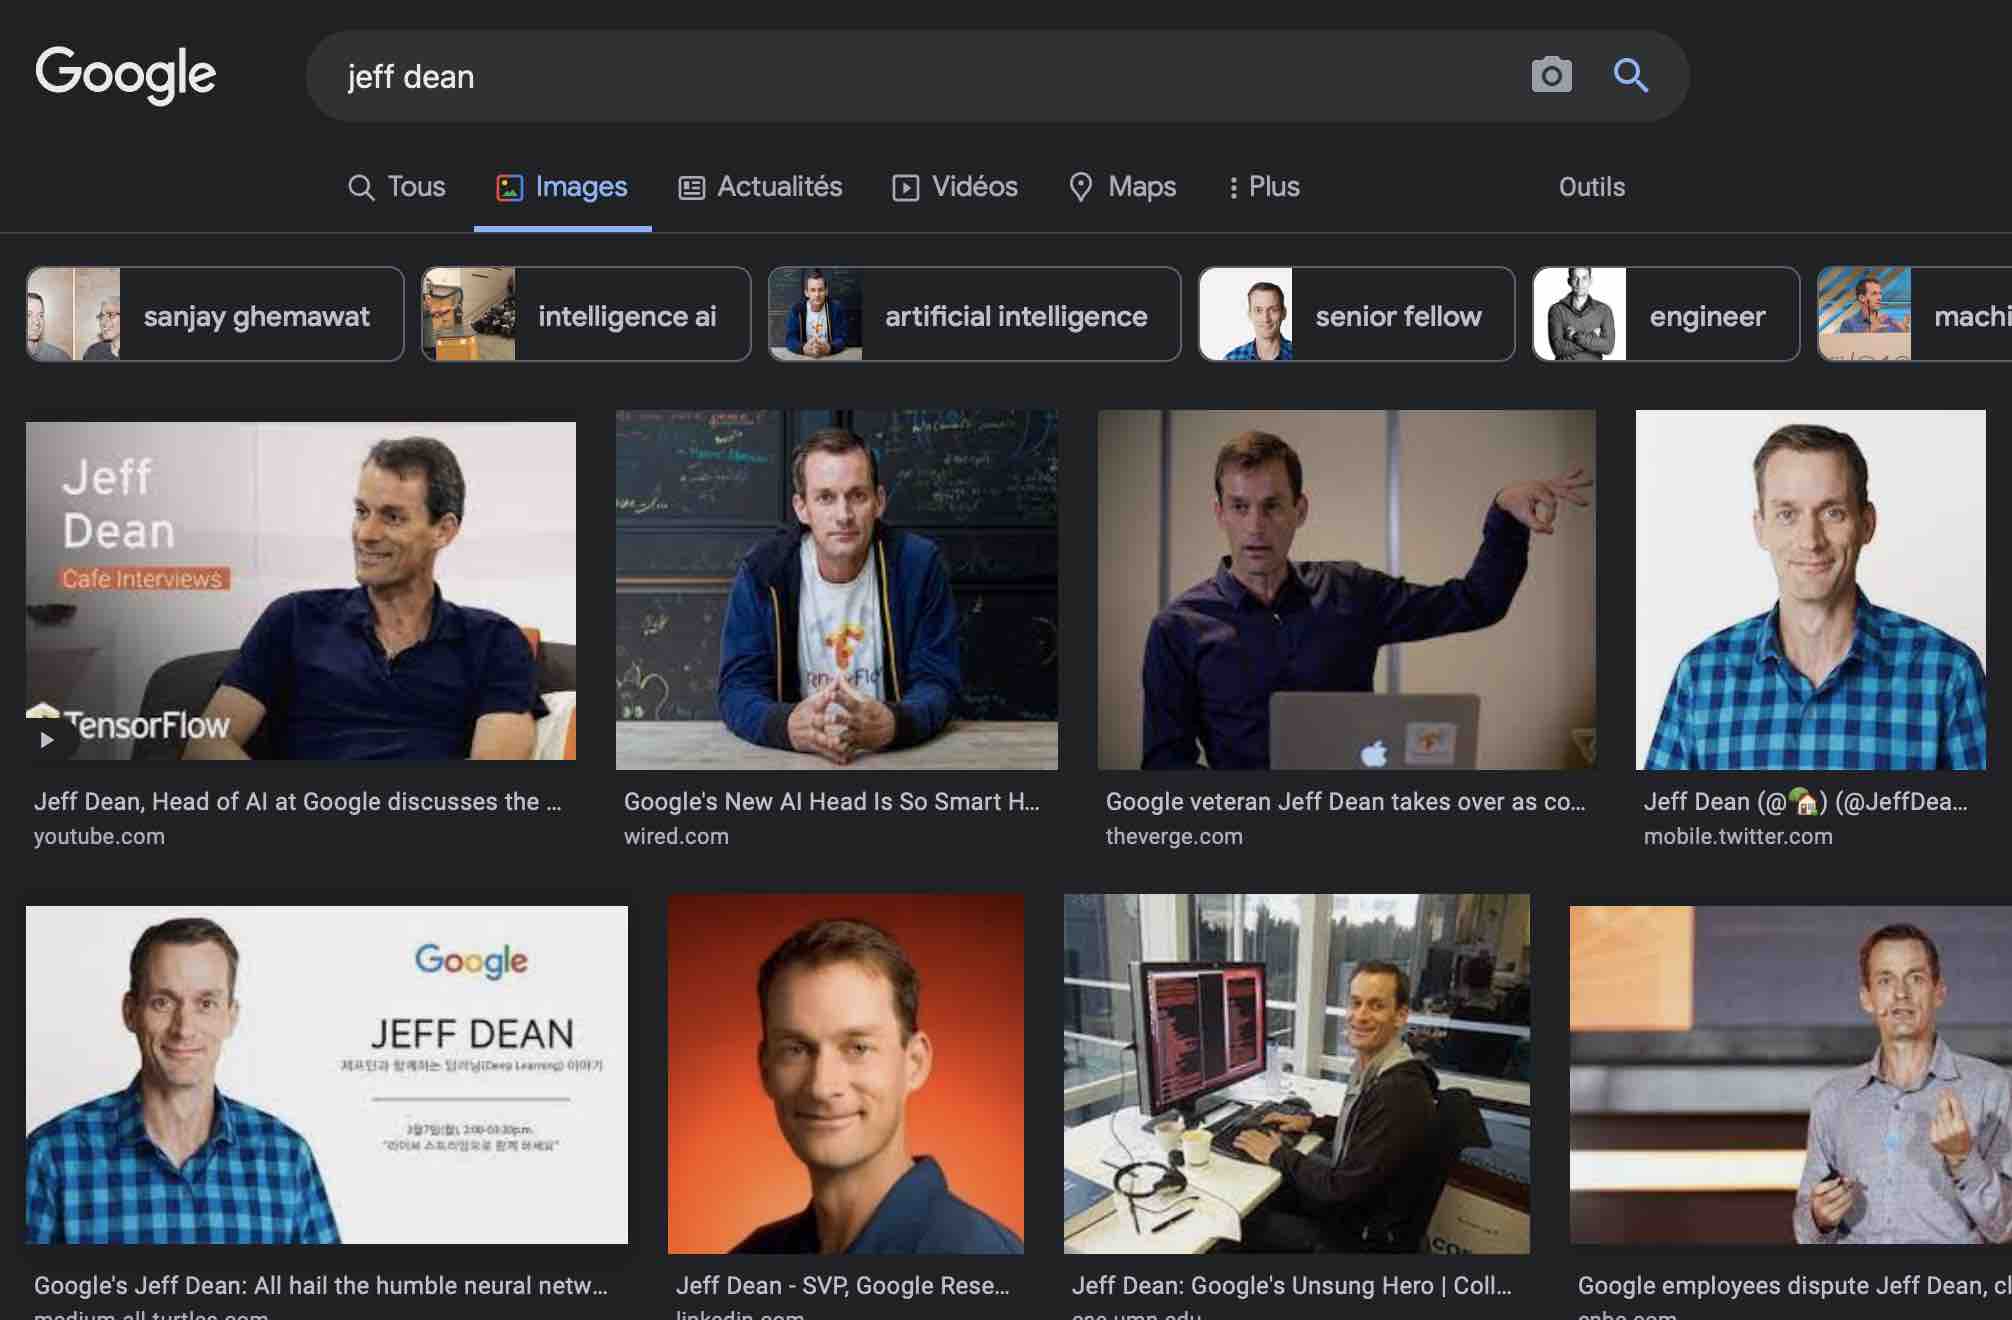Viewport: 2012px width, 1320px height.
Task: Click 'Jeff Dean: Google's Unsung Hero' title
Action: pos(1291,1286)
